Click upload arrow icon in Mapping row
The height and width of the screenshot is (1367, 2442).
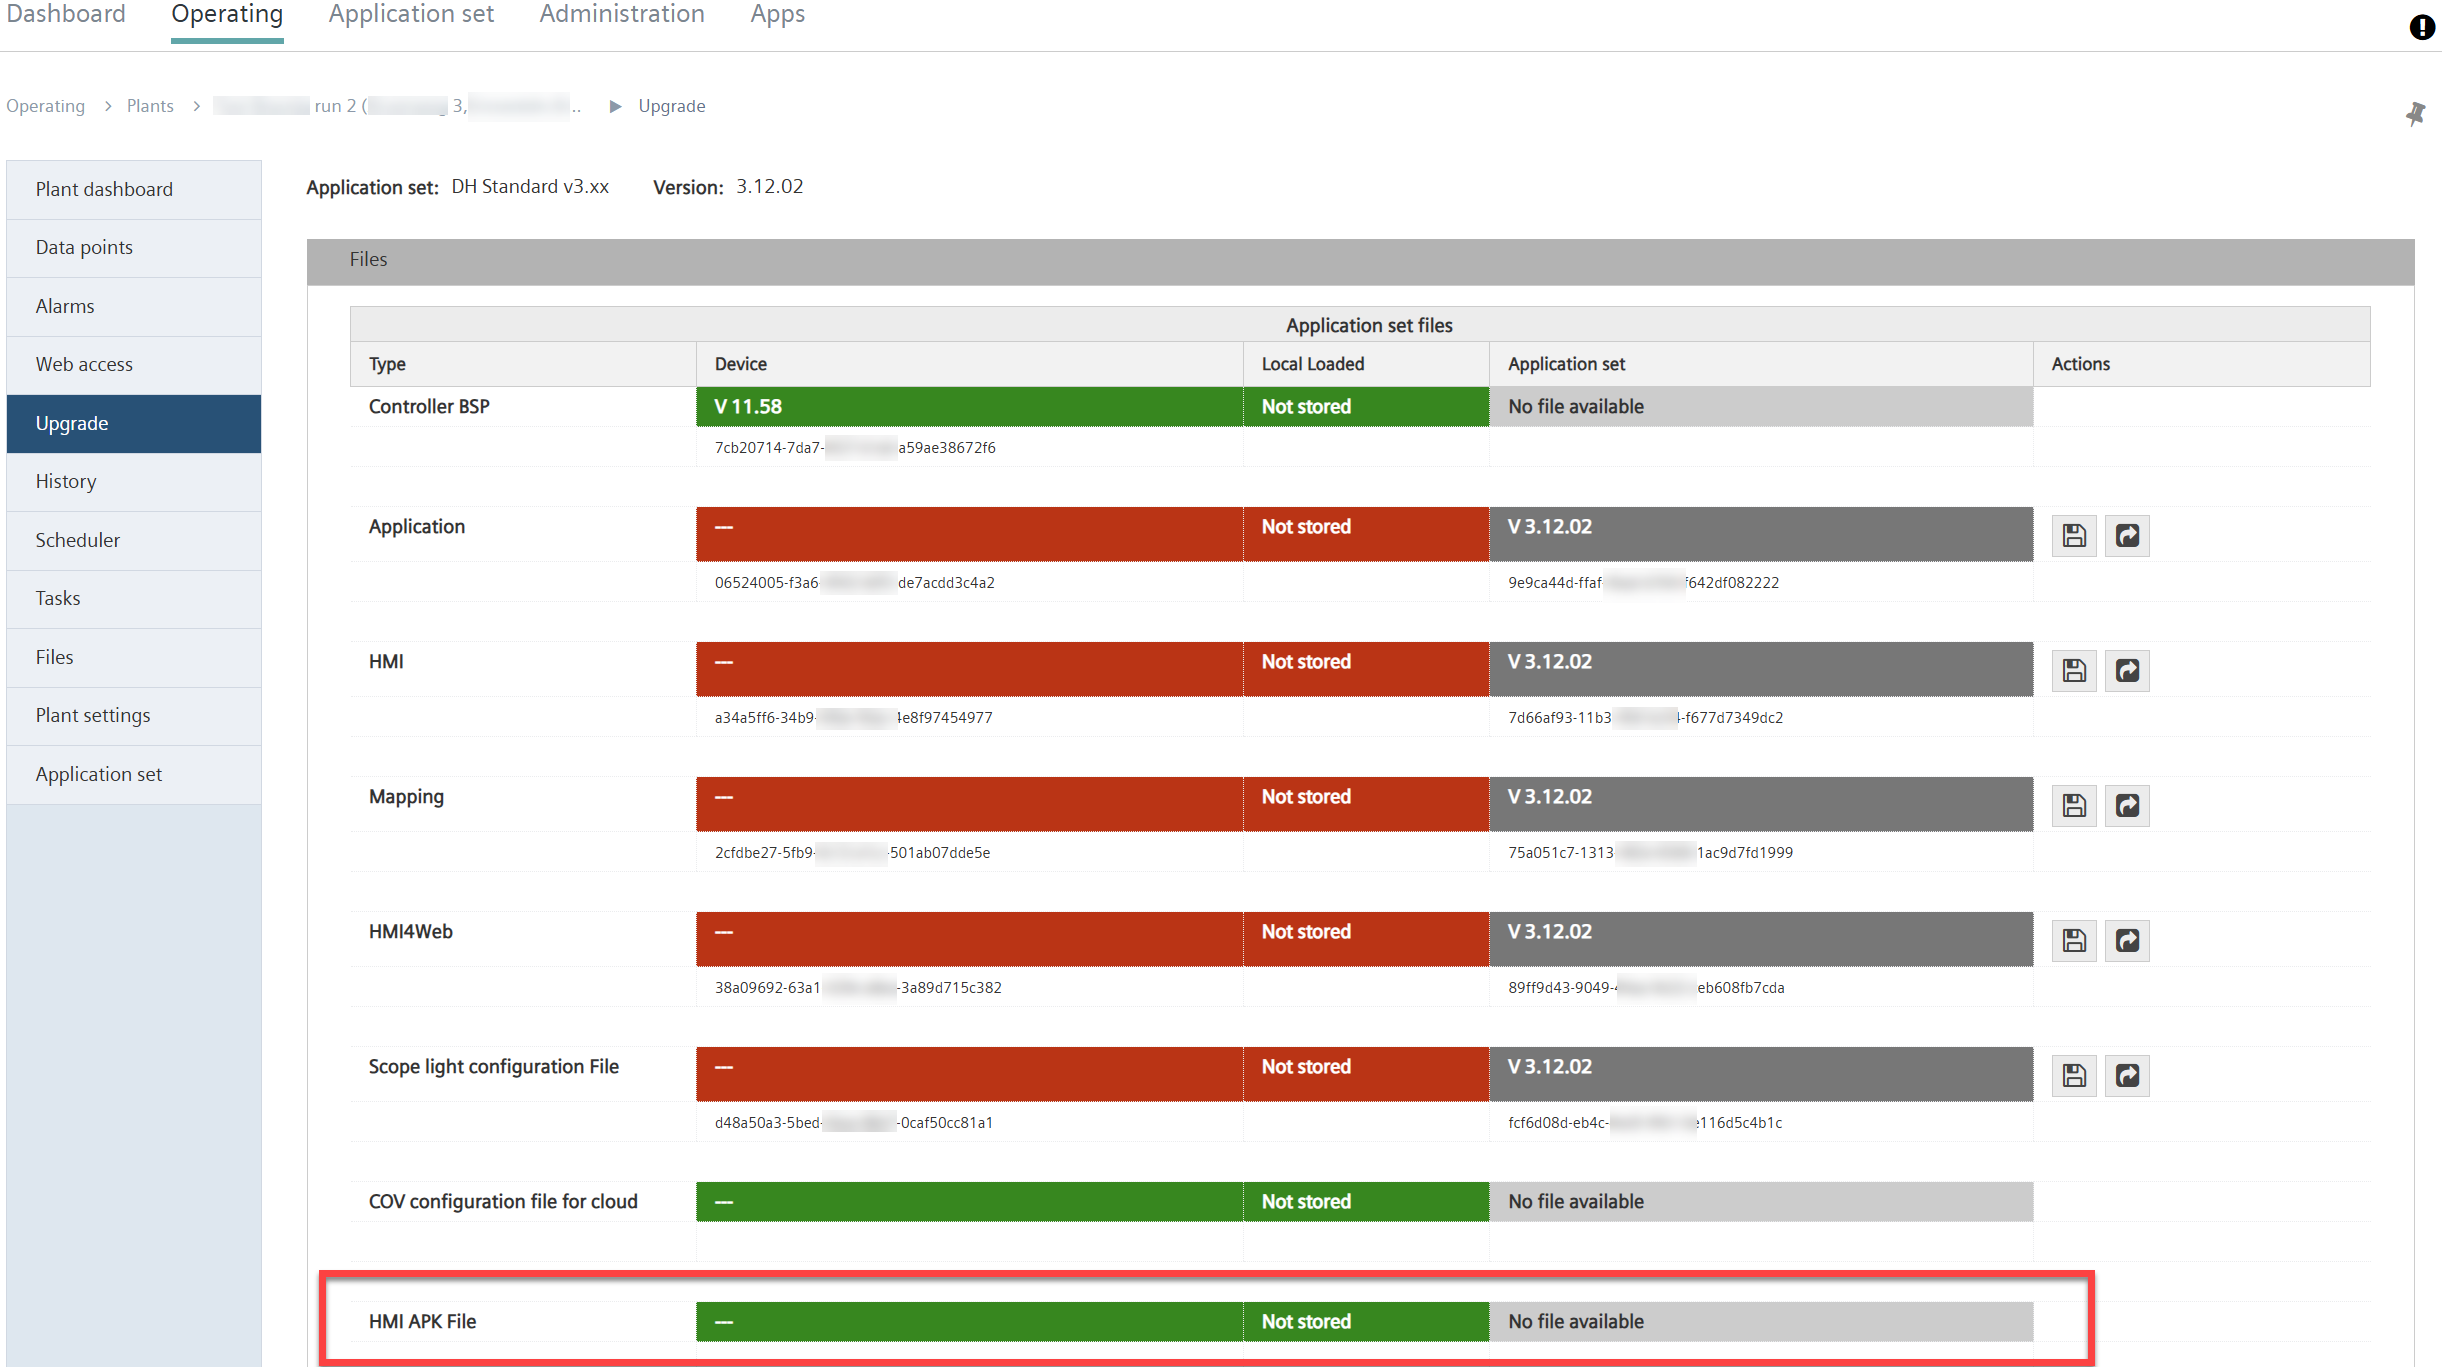point(2127,806)
